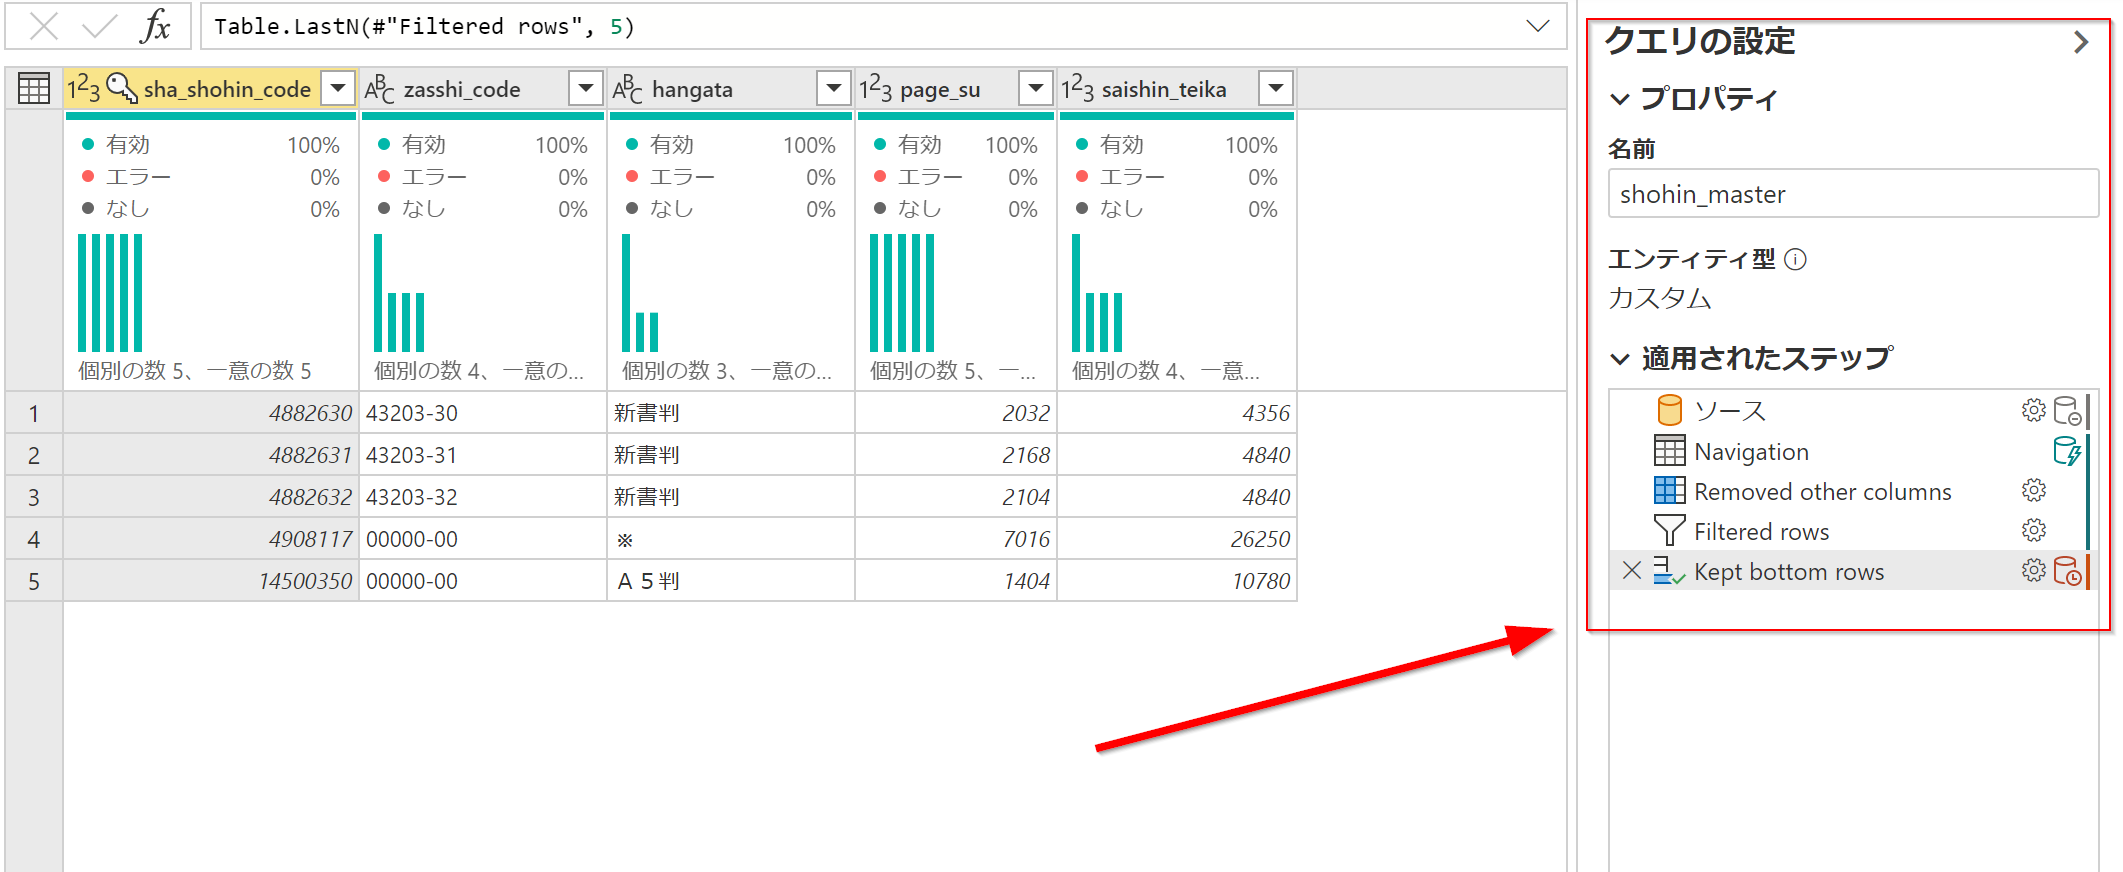Click the Filtered rows funnel icon

coord(1669,531)
